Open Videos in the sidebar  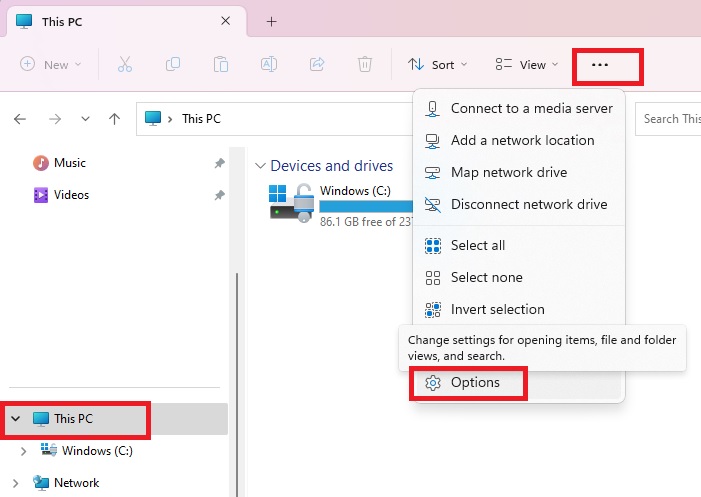61,195
